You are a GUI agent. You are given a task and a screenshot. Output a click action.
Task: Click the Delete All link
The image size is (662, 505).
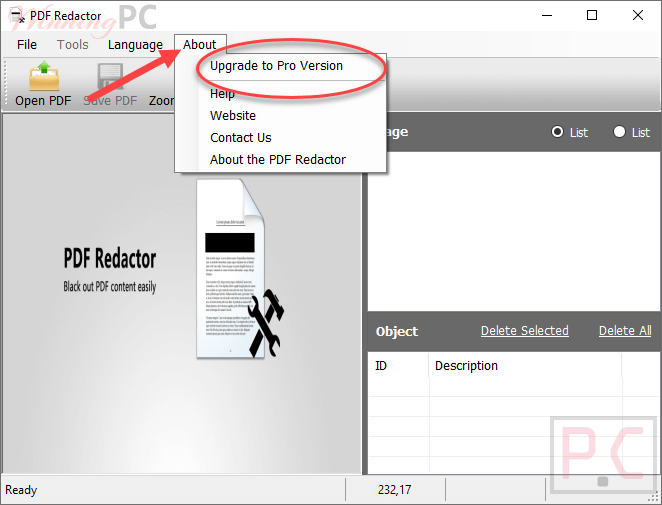click(625, 331)
